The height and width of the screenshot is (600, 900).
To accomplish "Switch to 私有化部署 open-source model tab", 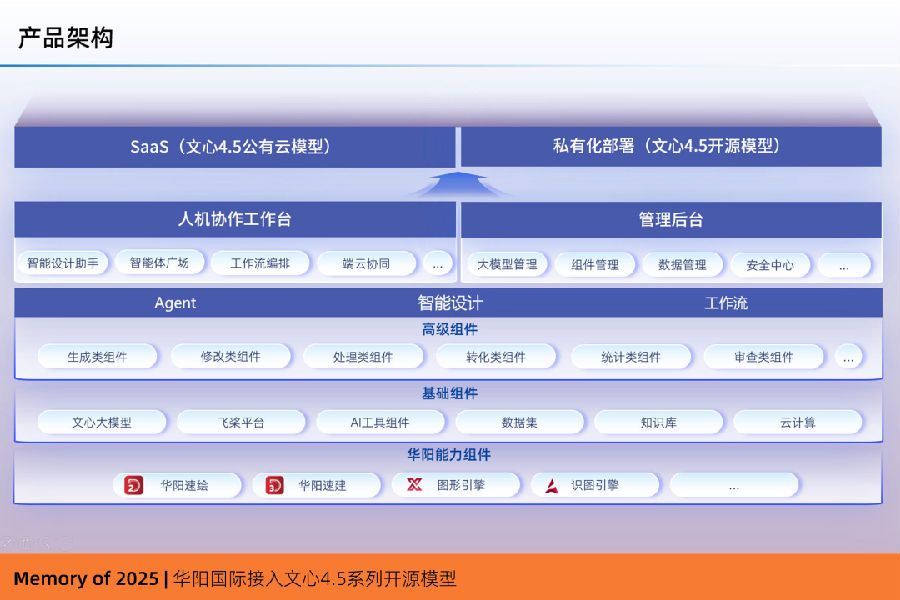I will coord(670,146).
